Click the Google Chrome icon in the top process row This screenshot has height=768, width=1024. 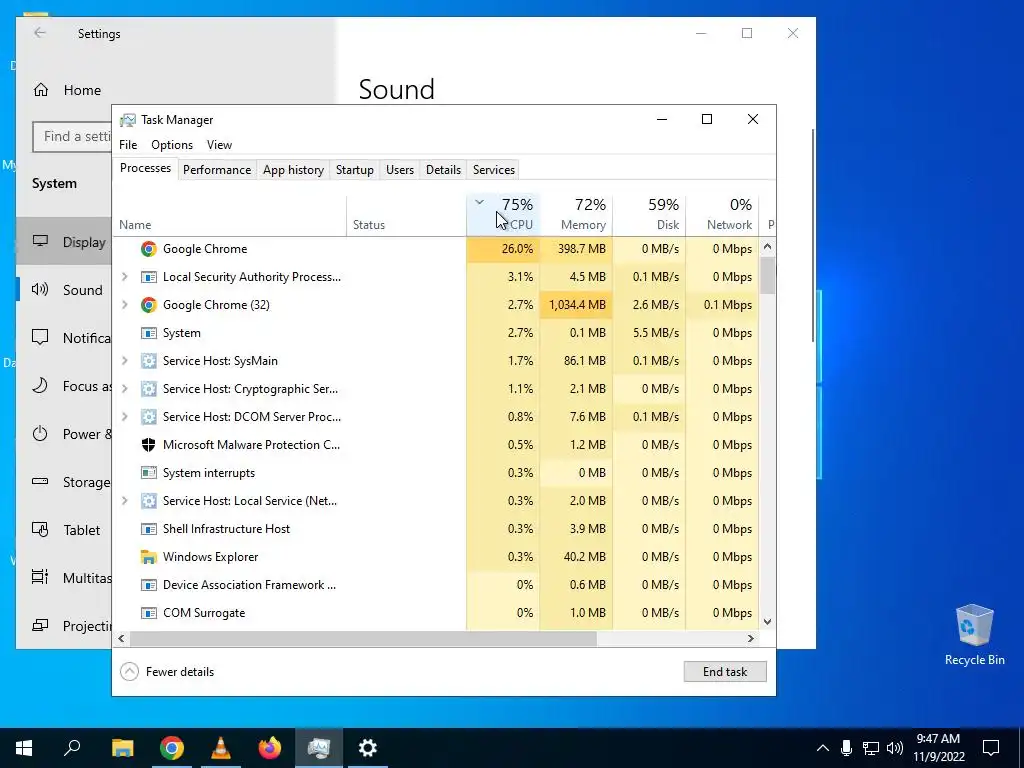tap(149, 249)
